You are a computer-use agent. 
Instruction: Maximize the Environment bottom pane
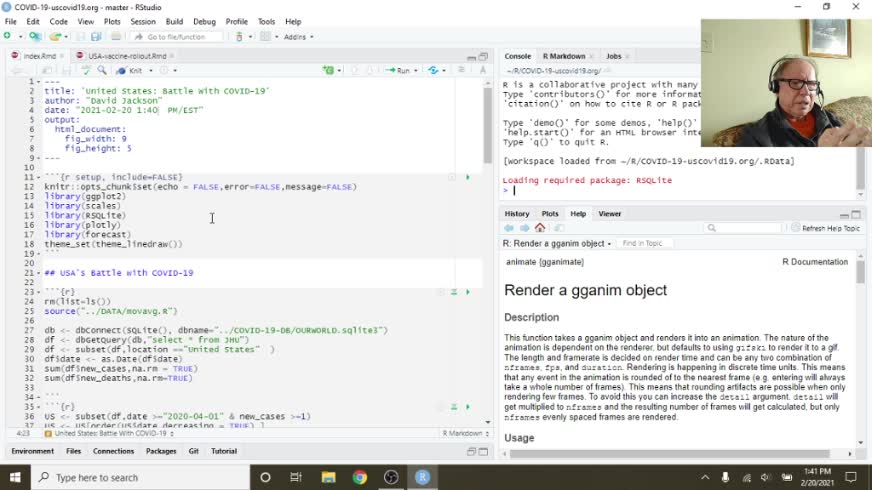tap(483, 452)
